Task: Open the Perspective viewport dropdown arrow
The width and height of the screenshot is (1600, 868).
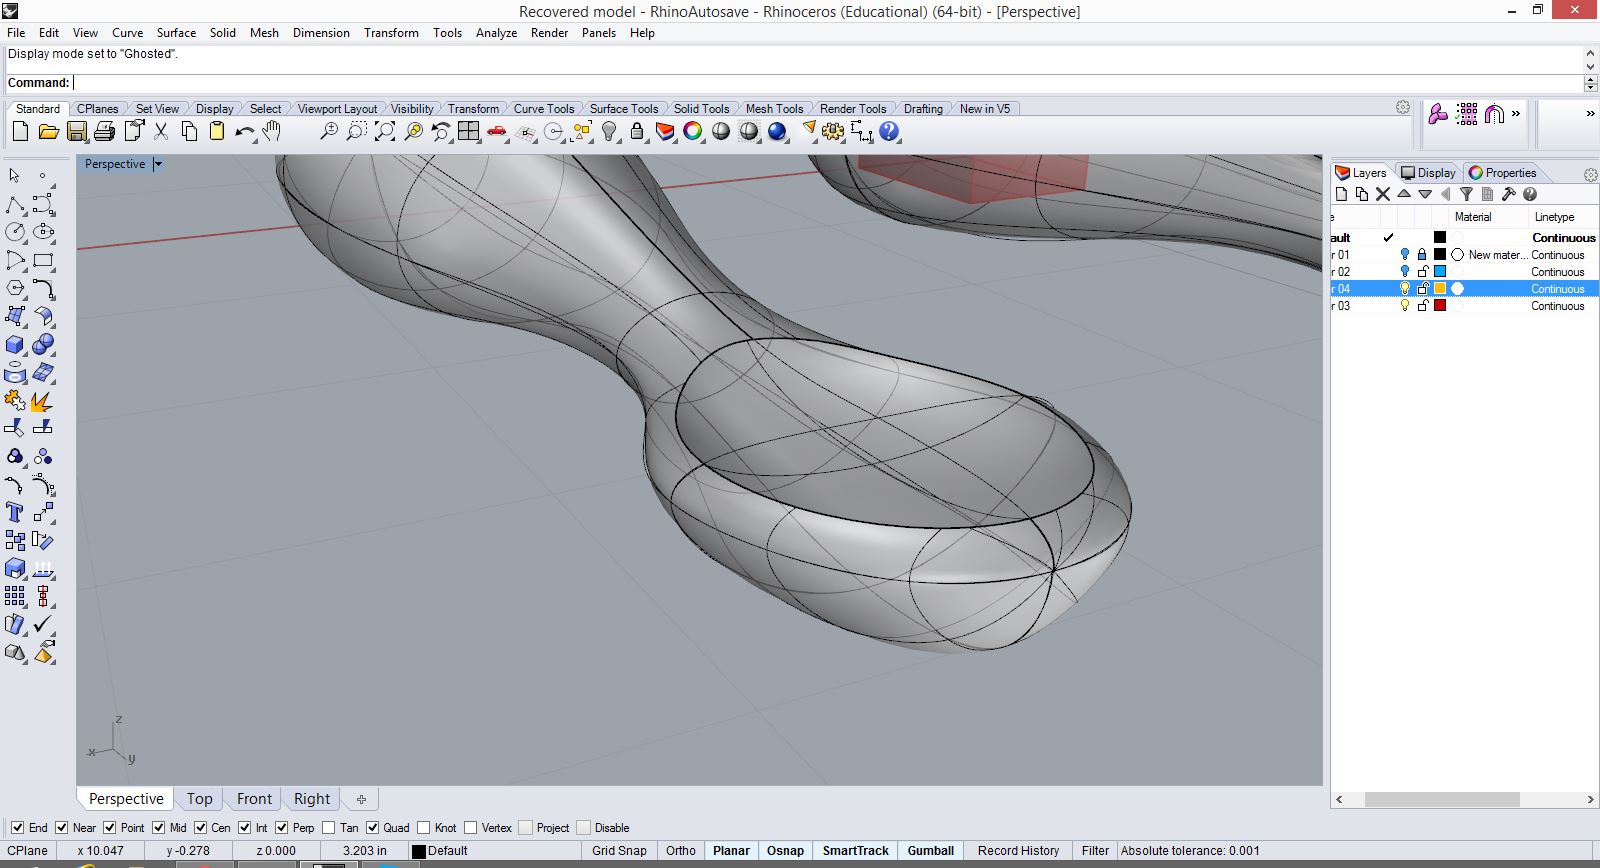Action: point(158,164)
